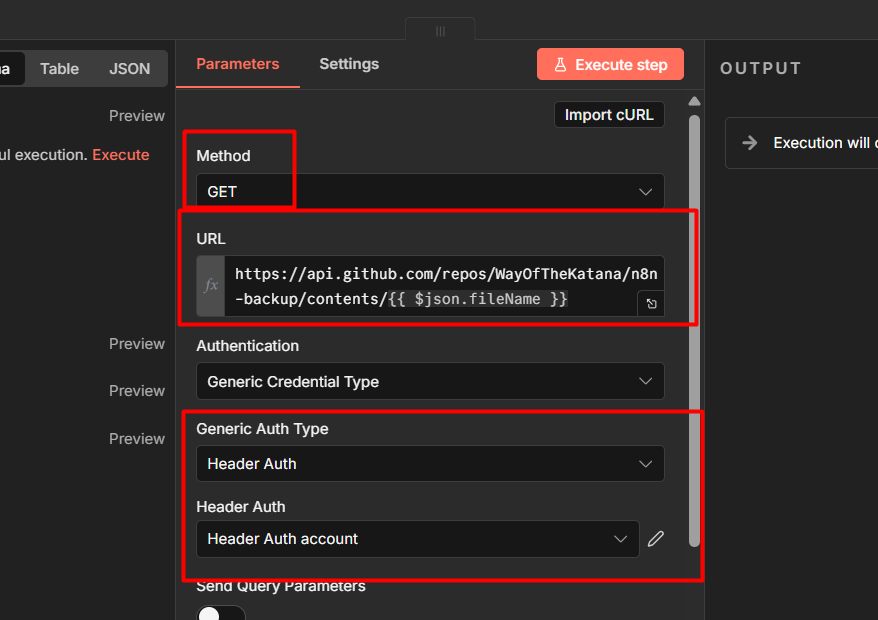Expand the Authentication dropdown
This screenshot has width=878, height=620.
(x=430, y=381)
